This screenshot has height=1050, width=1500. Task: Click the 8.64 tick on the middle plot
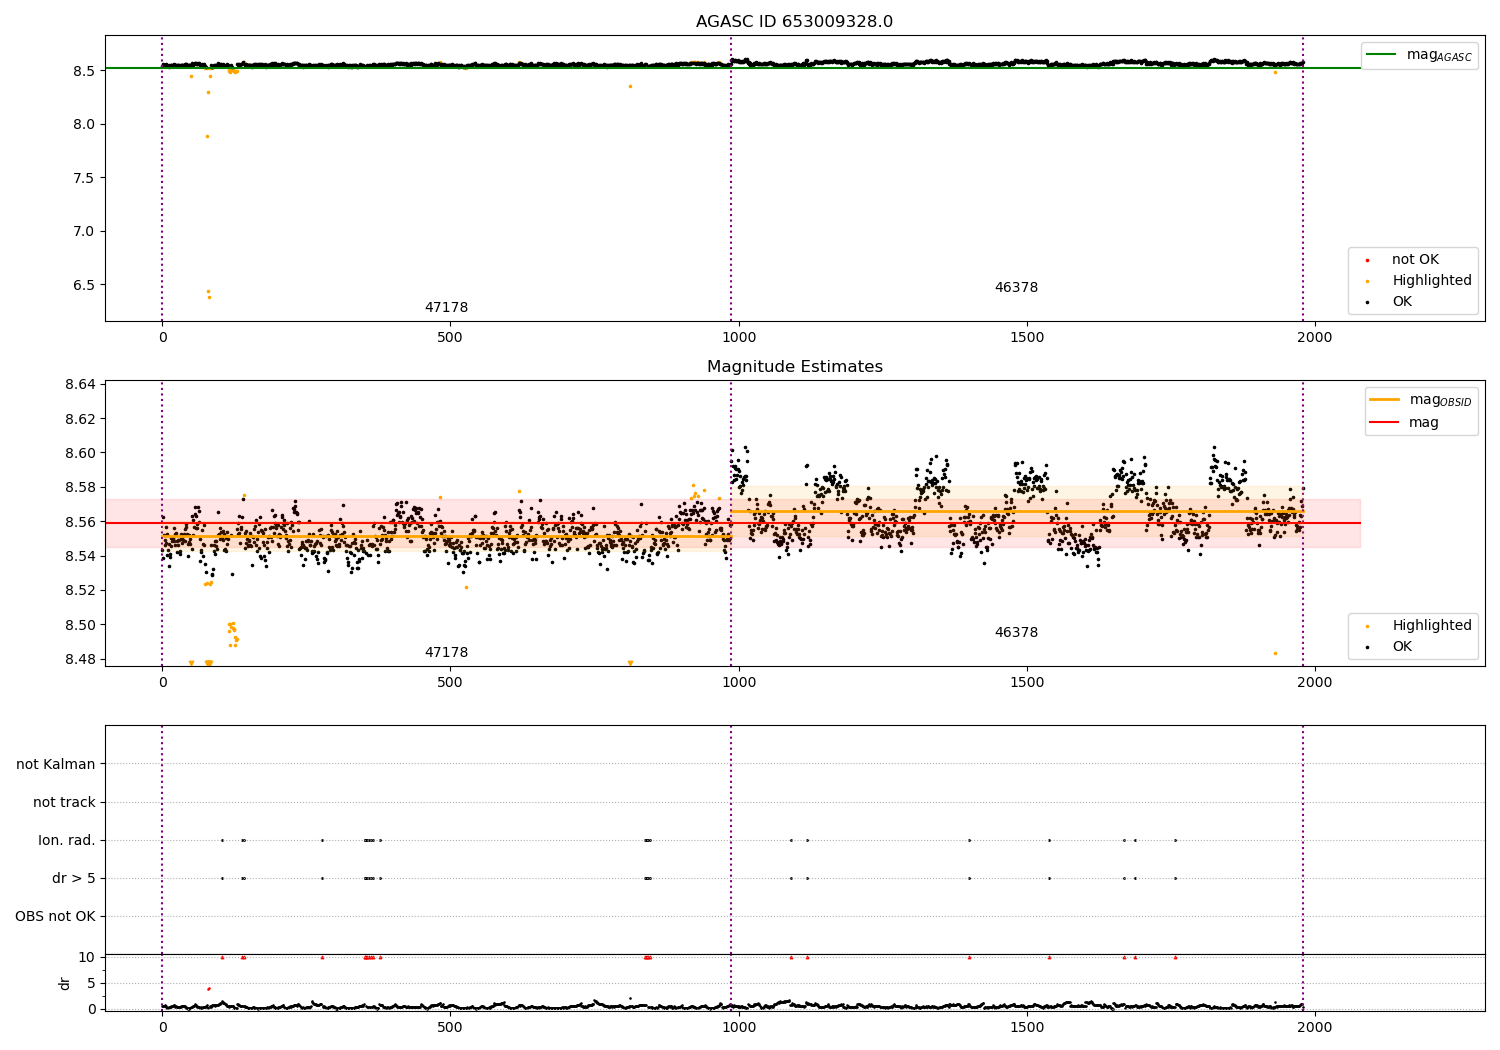(79, 385)
